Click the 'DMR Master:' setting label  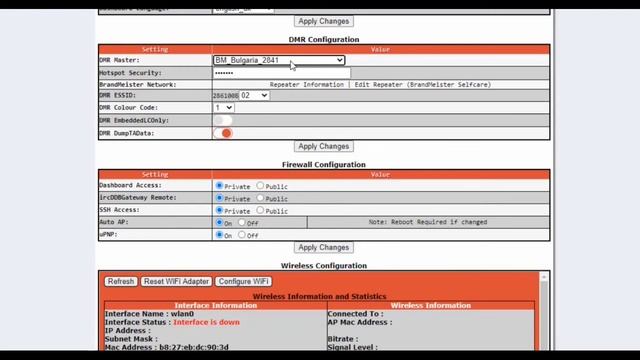point(119,60)
